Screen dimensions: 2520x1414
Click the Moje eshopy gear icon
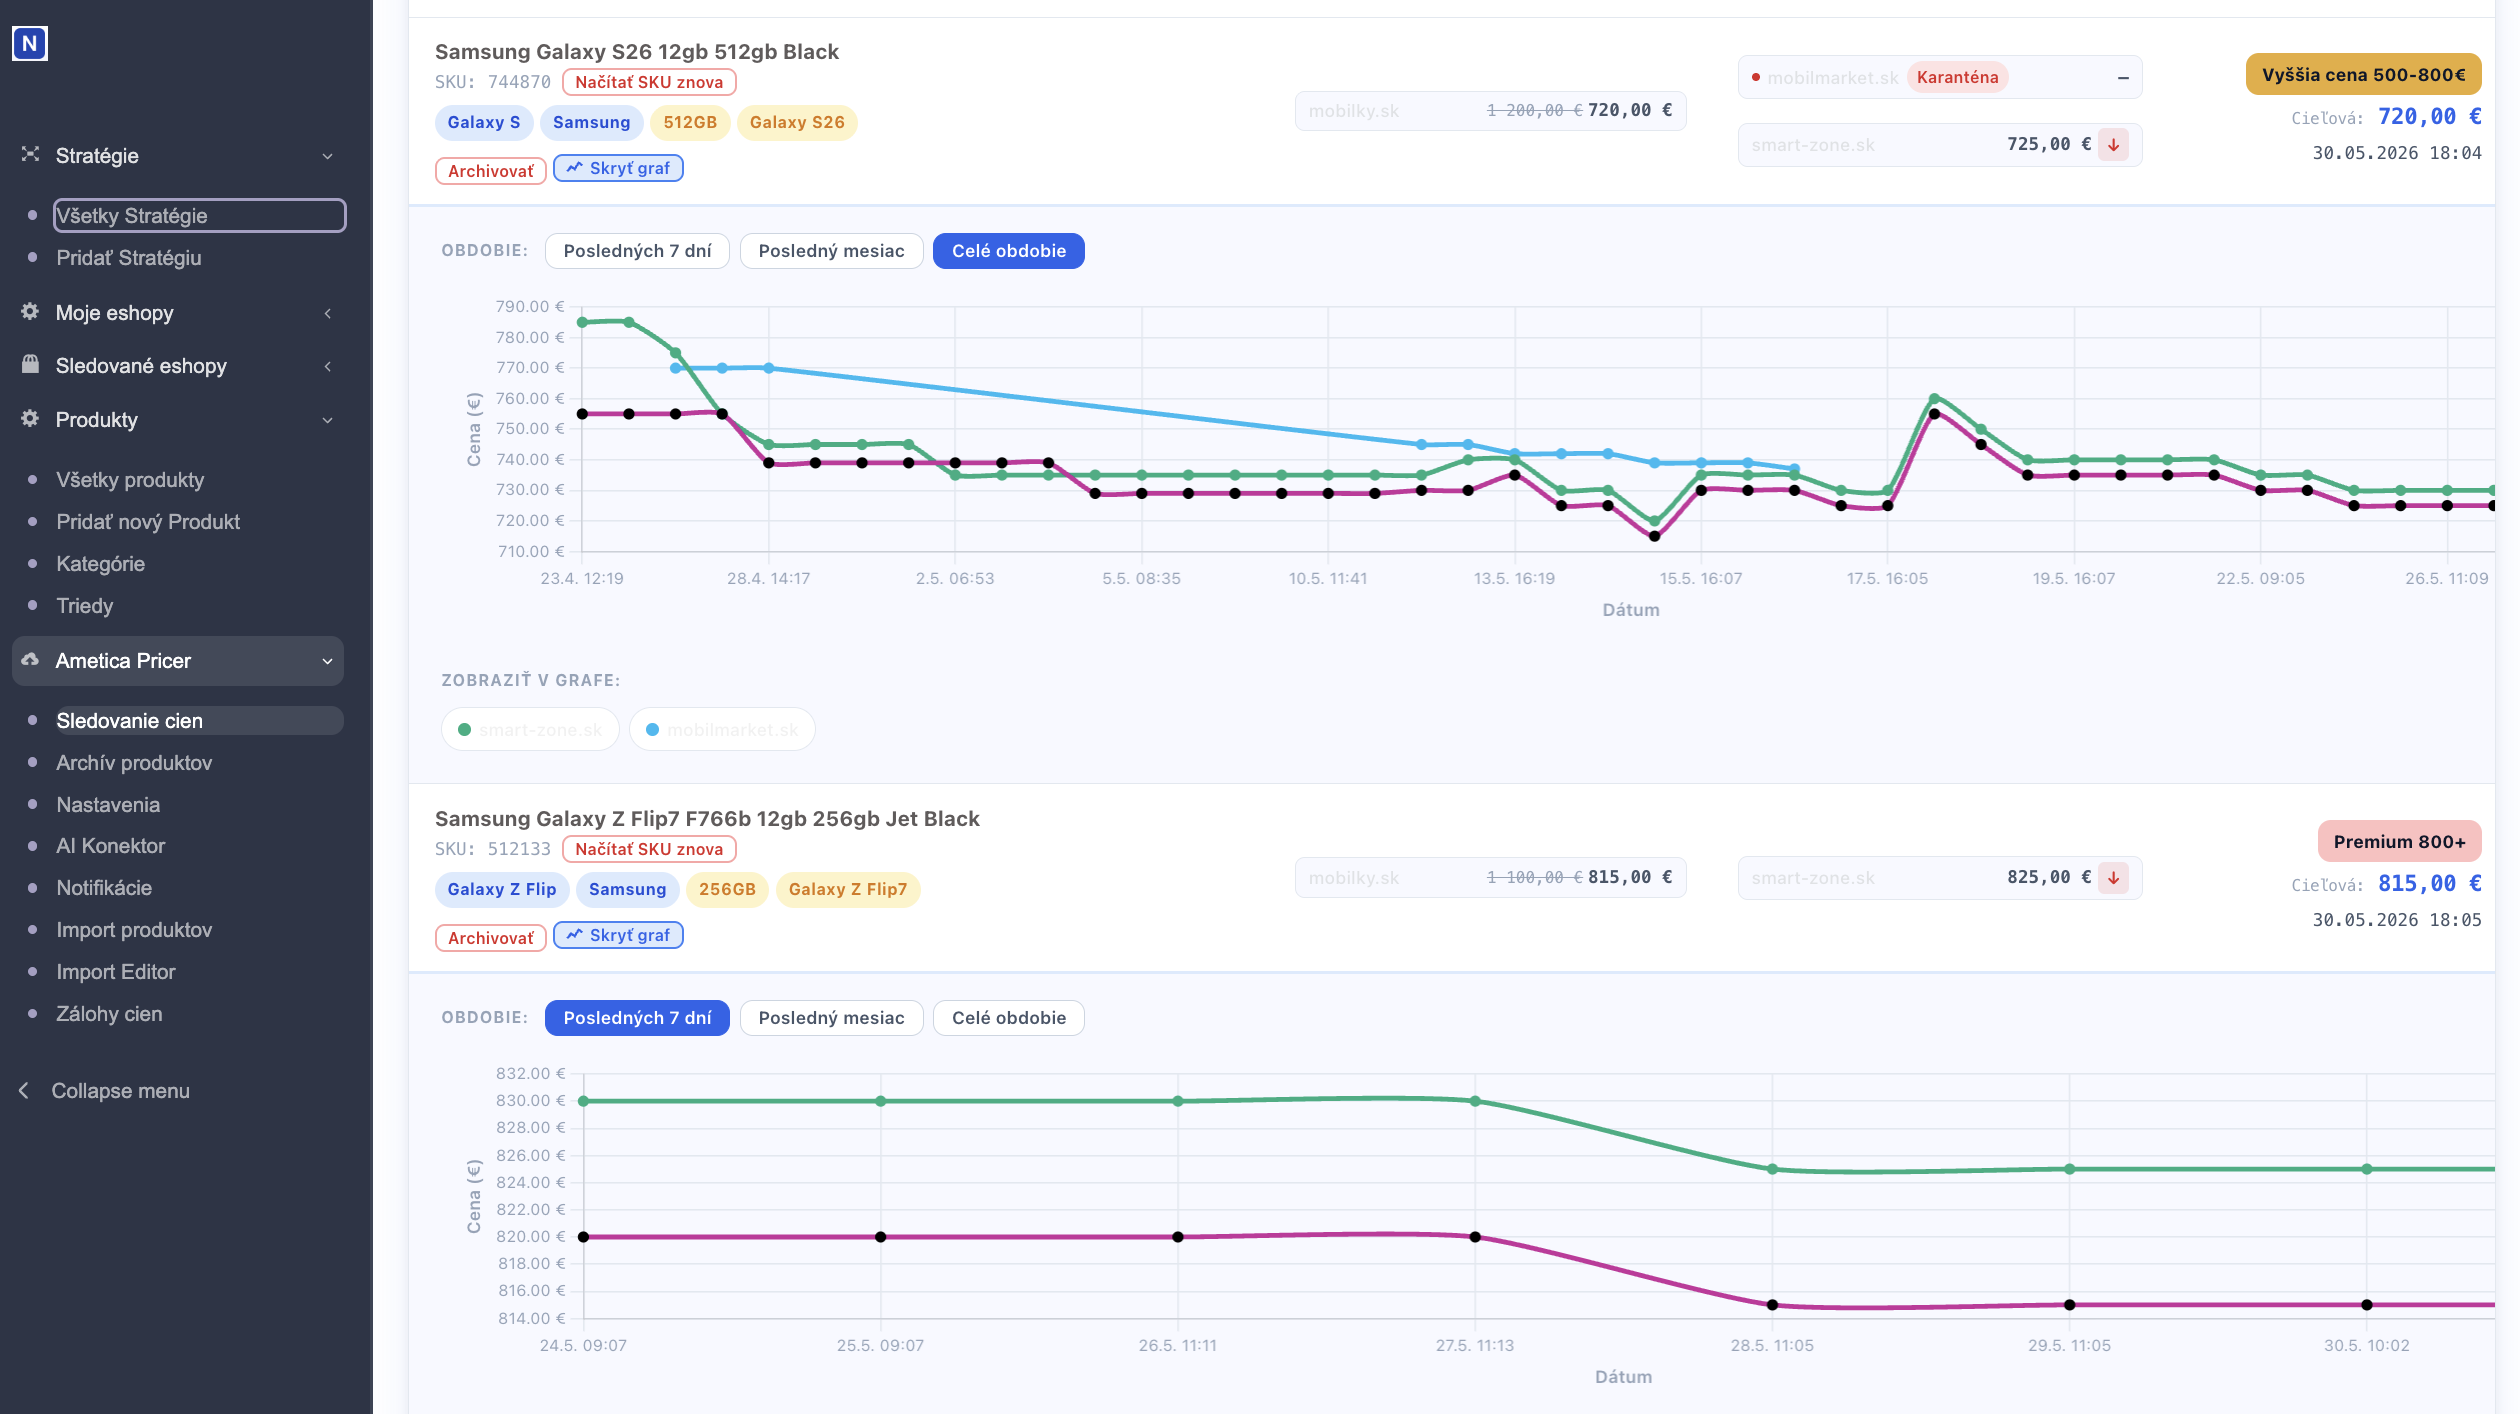click(x=30, y=312)
